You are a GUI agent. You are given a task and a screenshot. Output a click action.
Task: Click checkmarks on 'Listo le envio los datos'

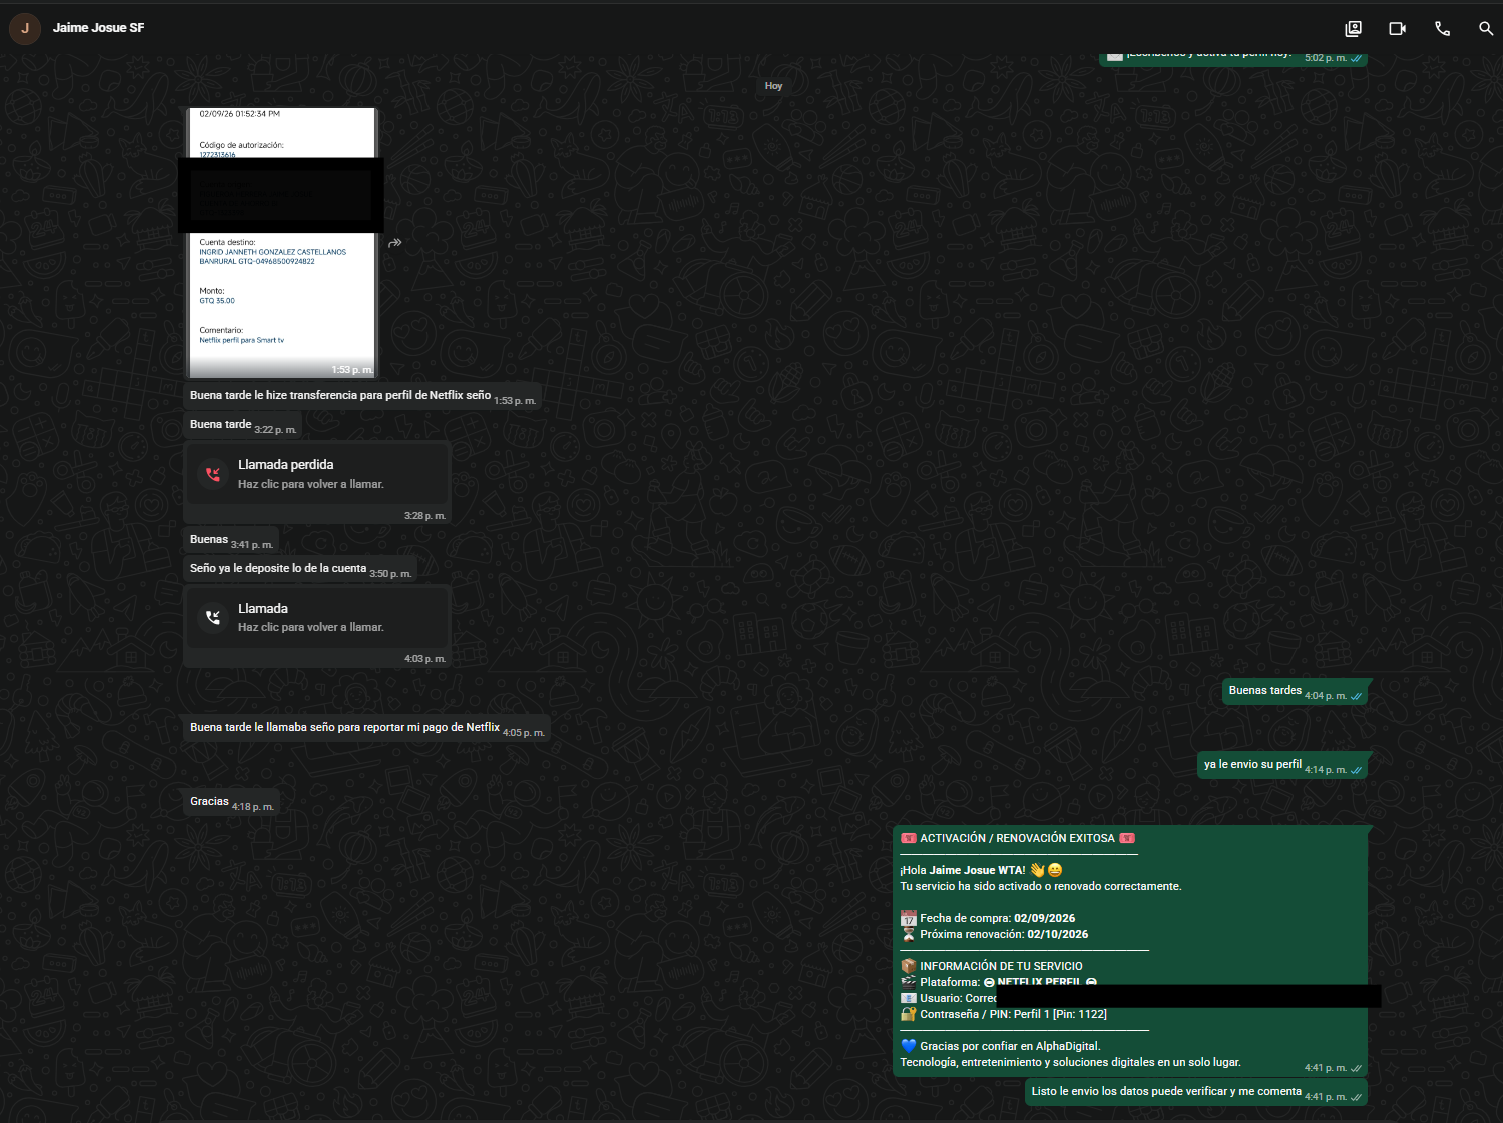(x=1356, y=1097)
